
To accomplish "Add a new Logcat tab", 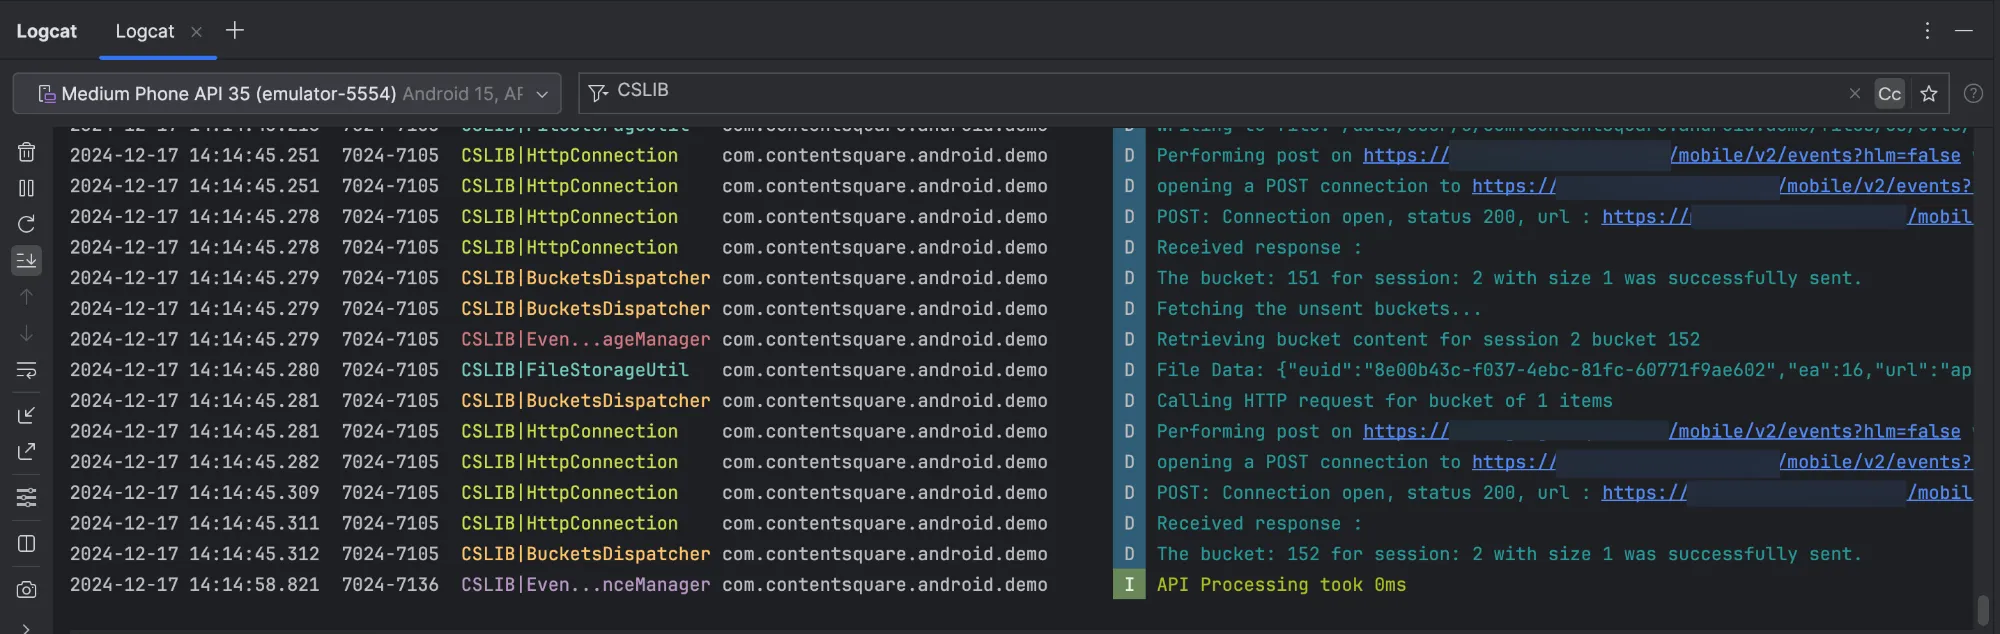I will pos(235,31).
